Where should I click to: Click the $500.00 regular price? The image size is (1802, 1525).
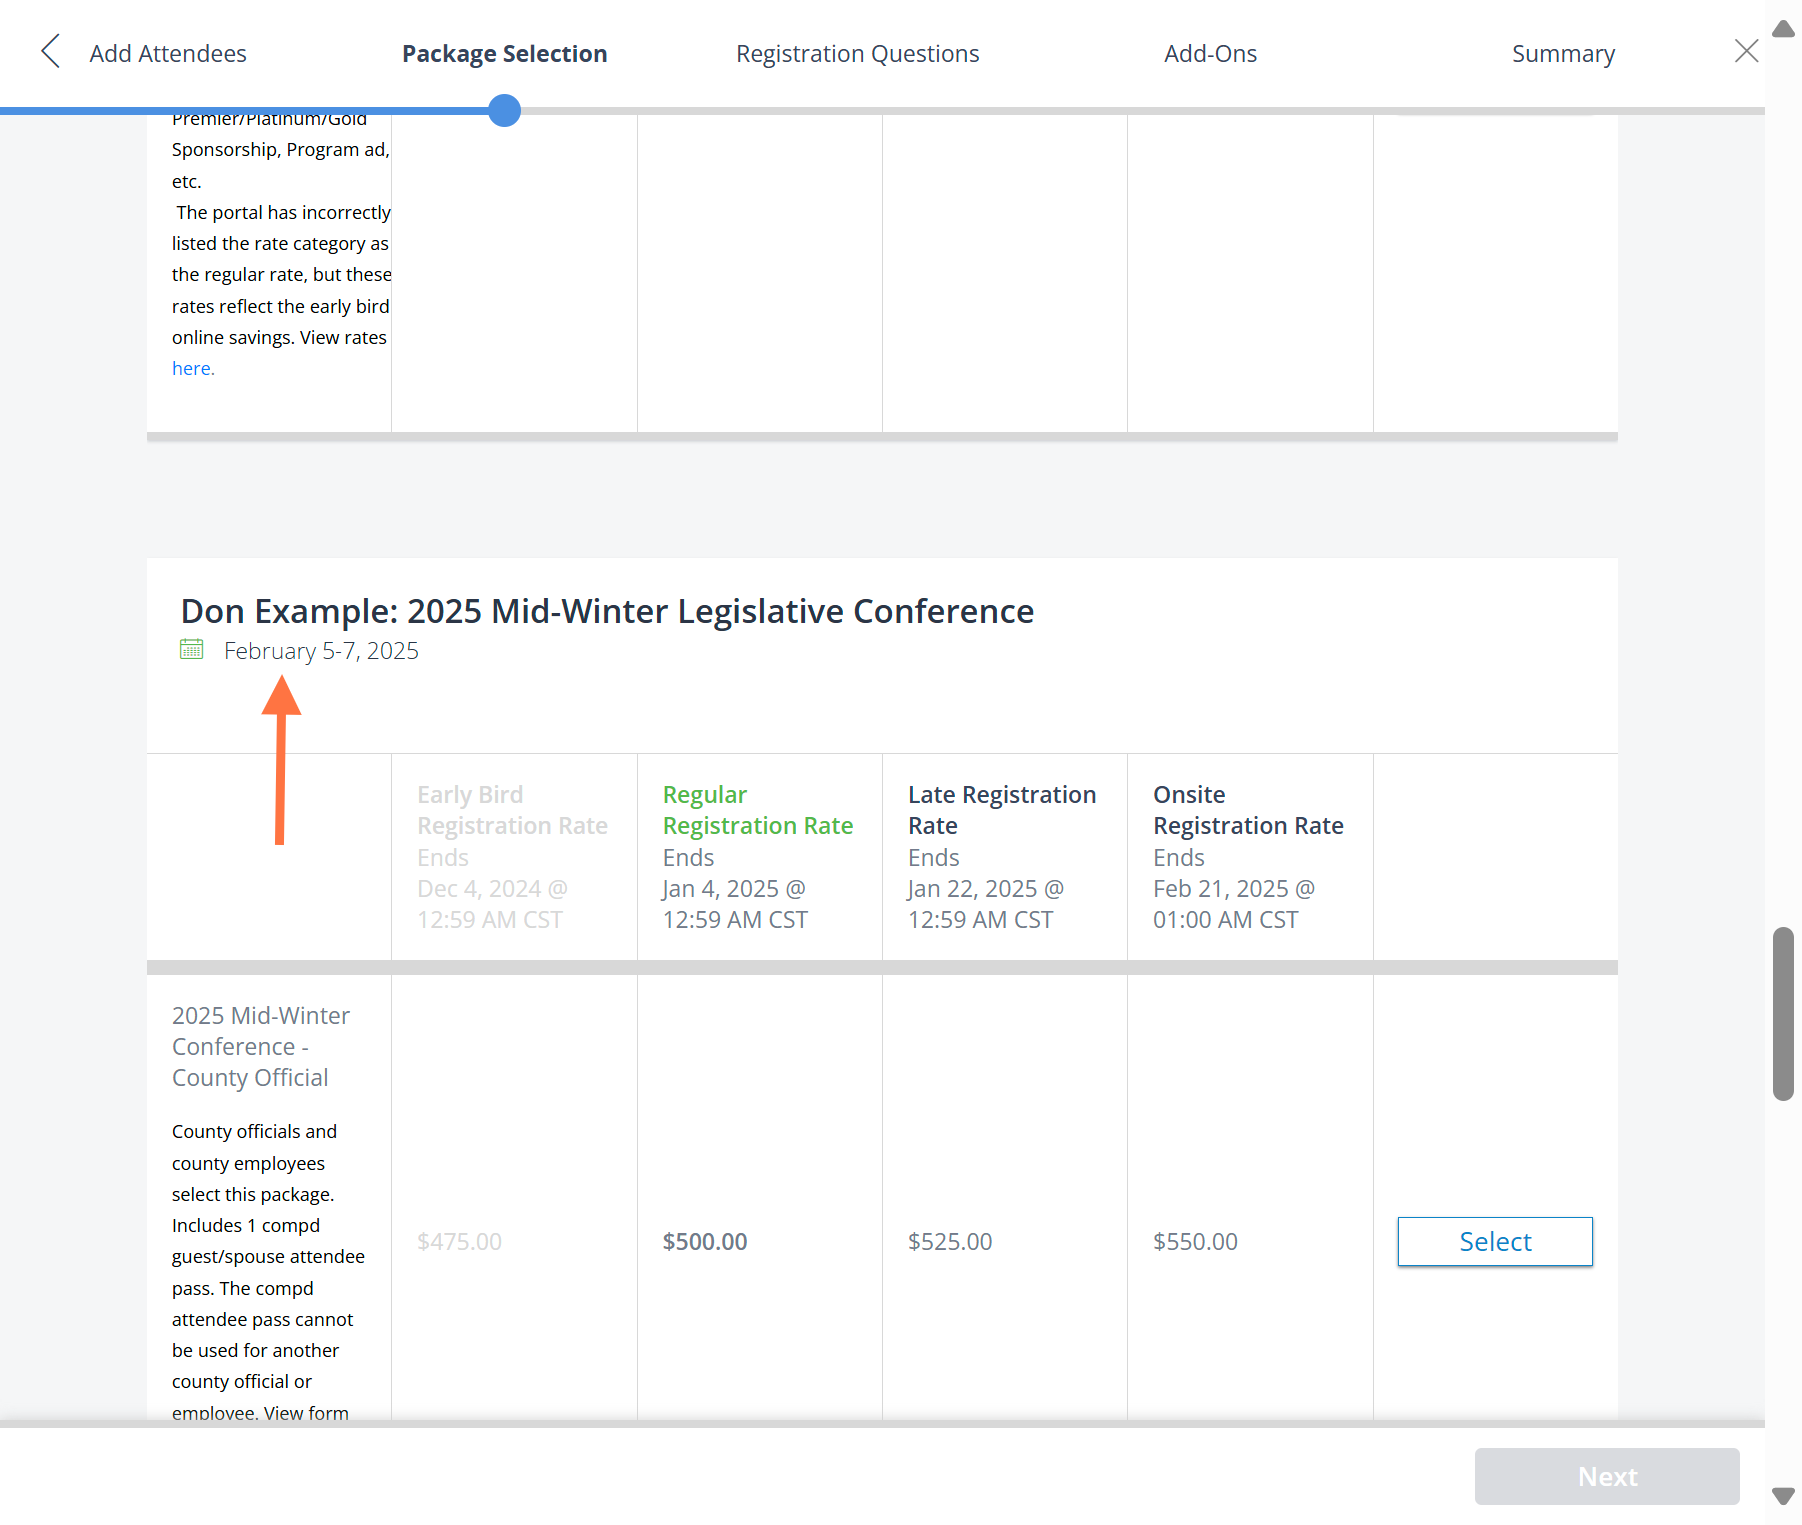[705, 1241]
